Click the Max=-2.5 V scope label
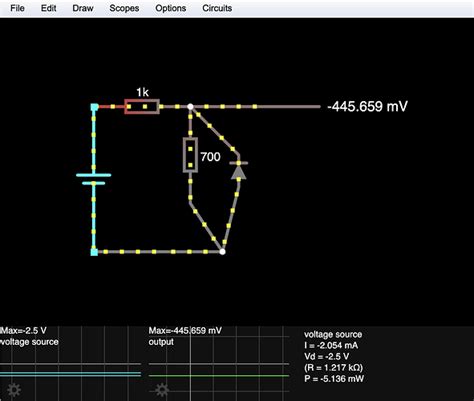Viewport: 474px width, 401px height. coord(23,331)
